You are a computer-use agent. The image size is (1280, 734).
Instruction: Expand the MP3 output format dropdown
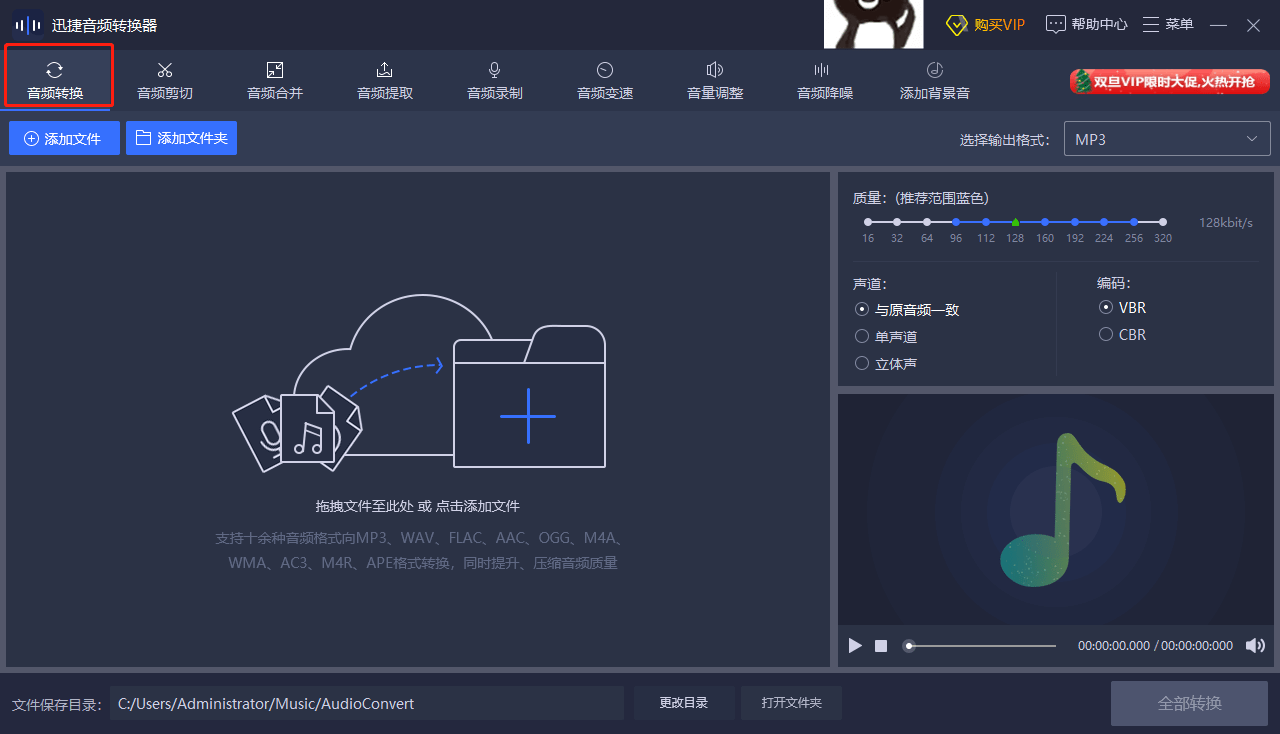coord(1166,139)
